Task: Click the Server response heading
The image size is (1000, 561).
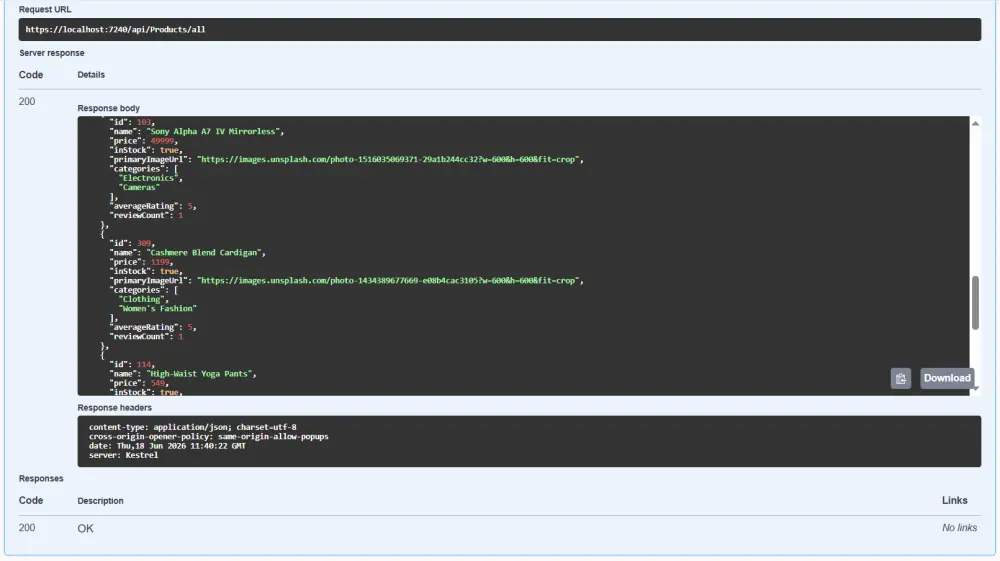Action: tap(52, 53)
